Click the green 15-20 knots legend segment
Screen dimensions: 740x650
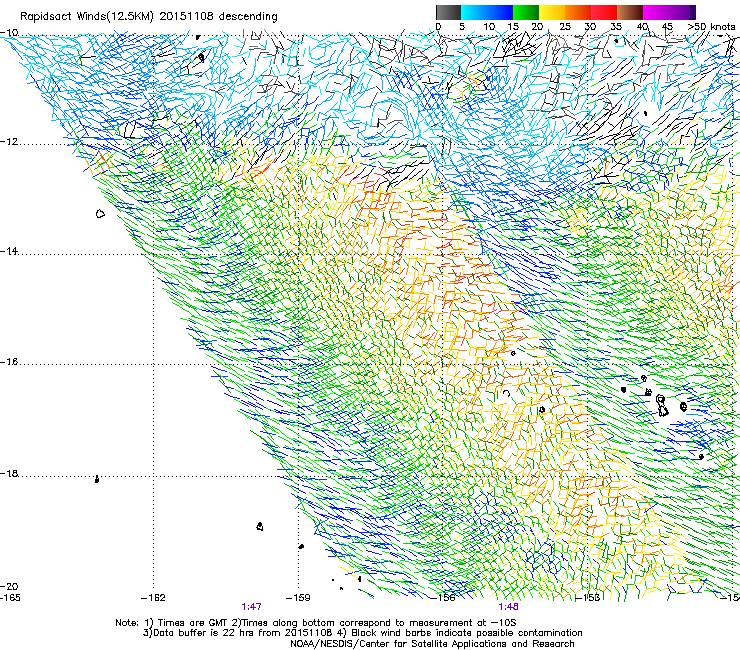[x=526, y=12]
